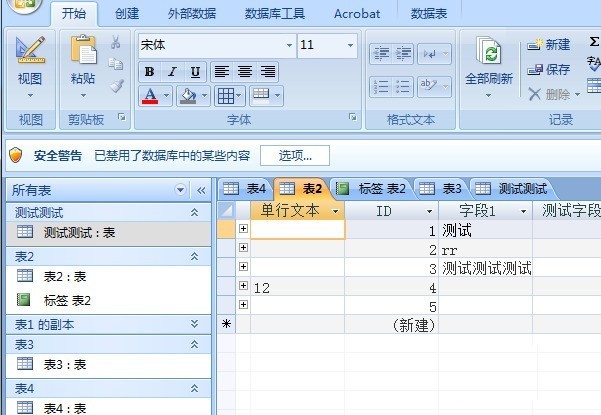
Task: Open the 外部数据 ribbon tab
Action: tap(192, 14)
